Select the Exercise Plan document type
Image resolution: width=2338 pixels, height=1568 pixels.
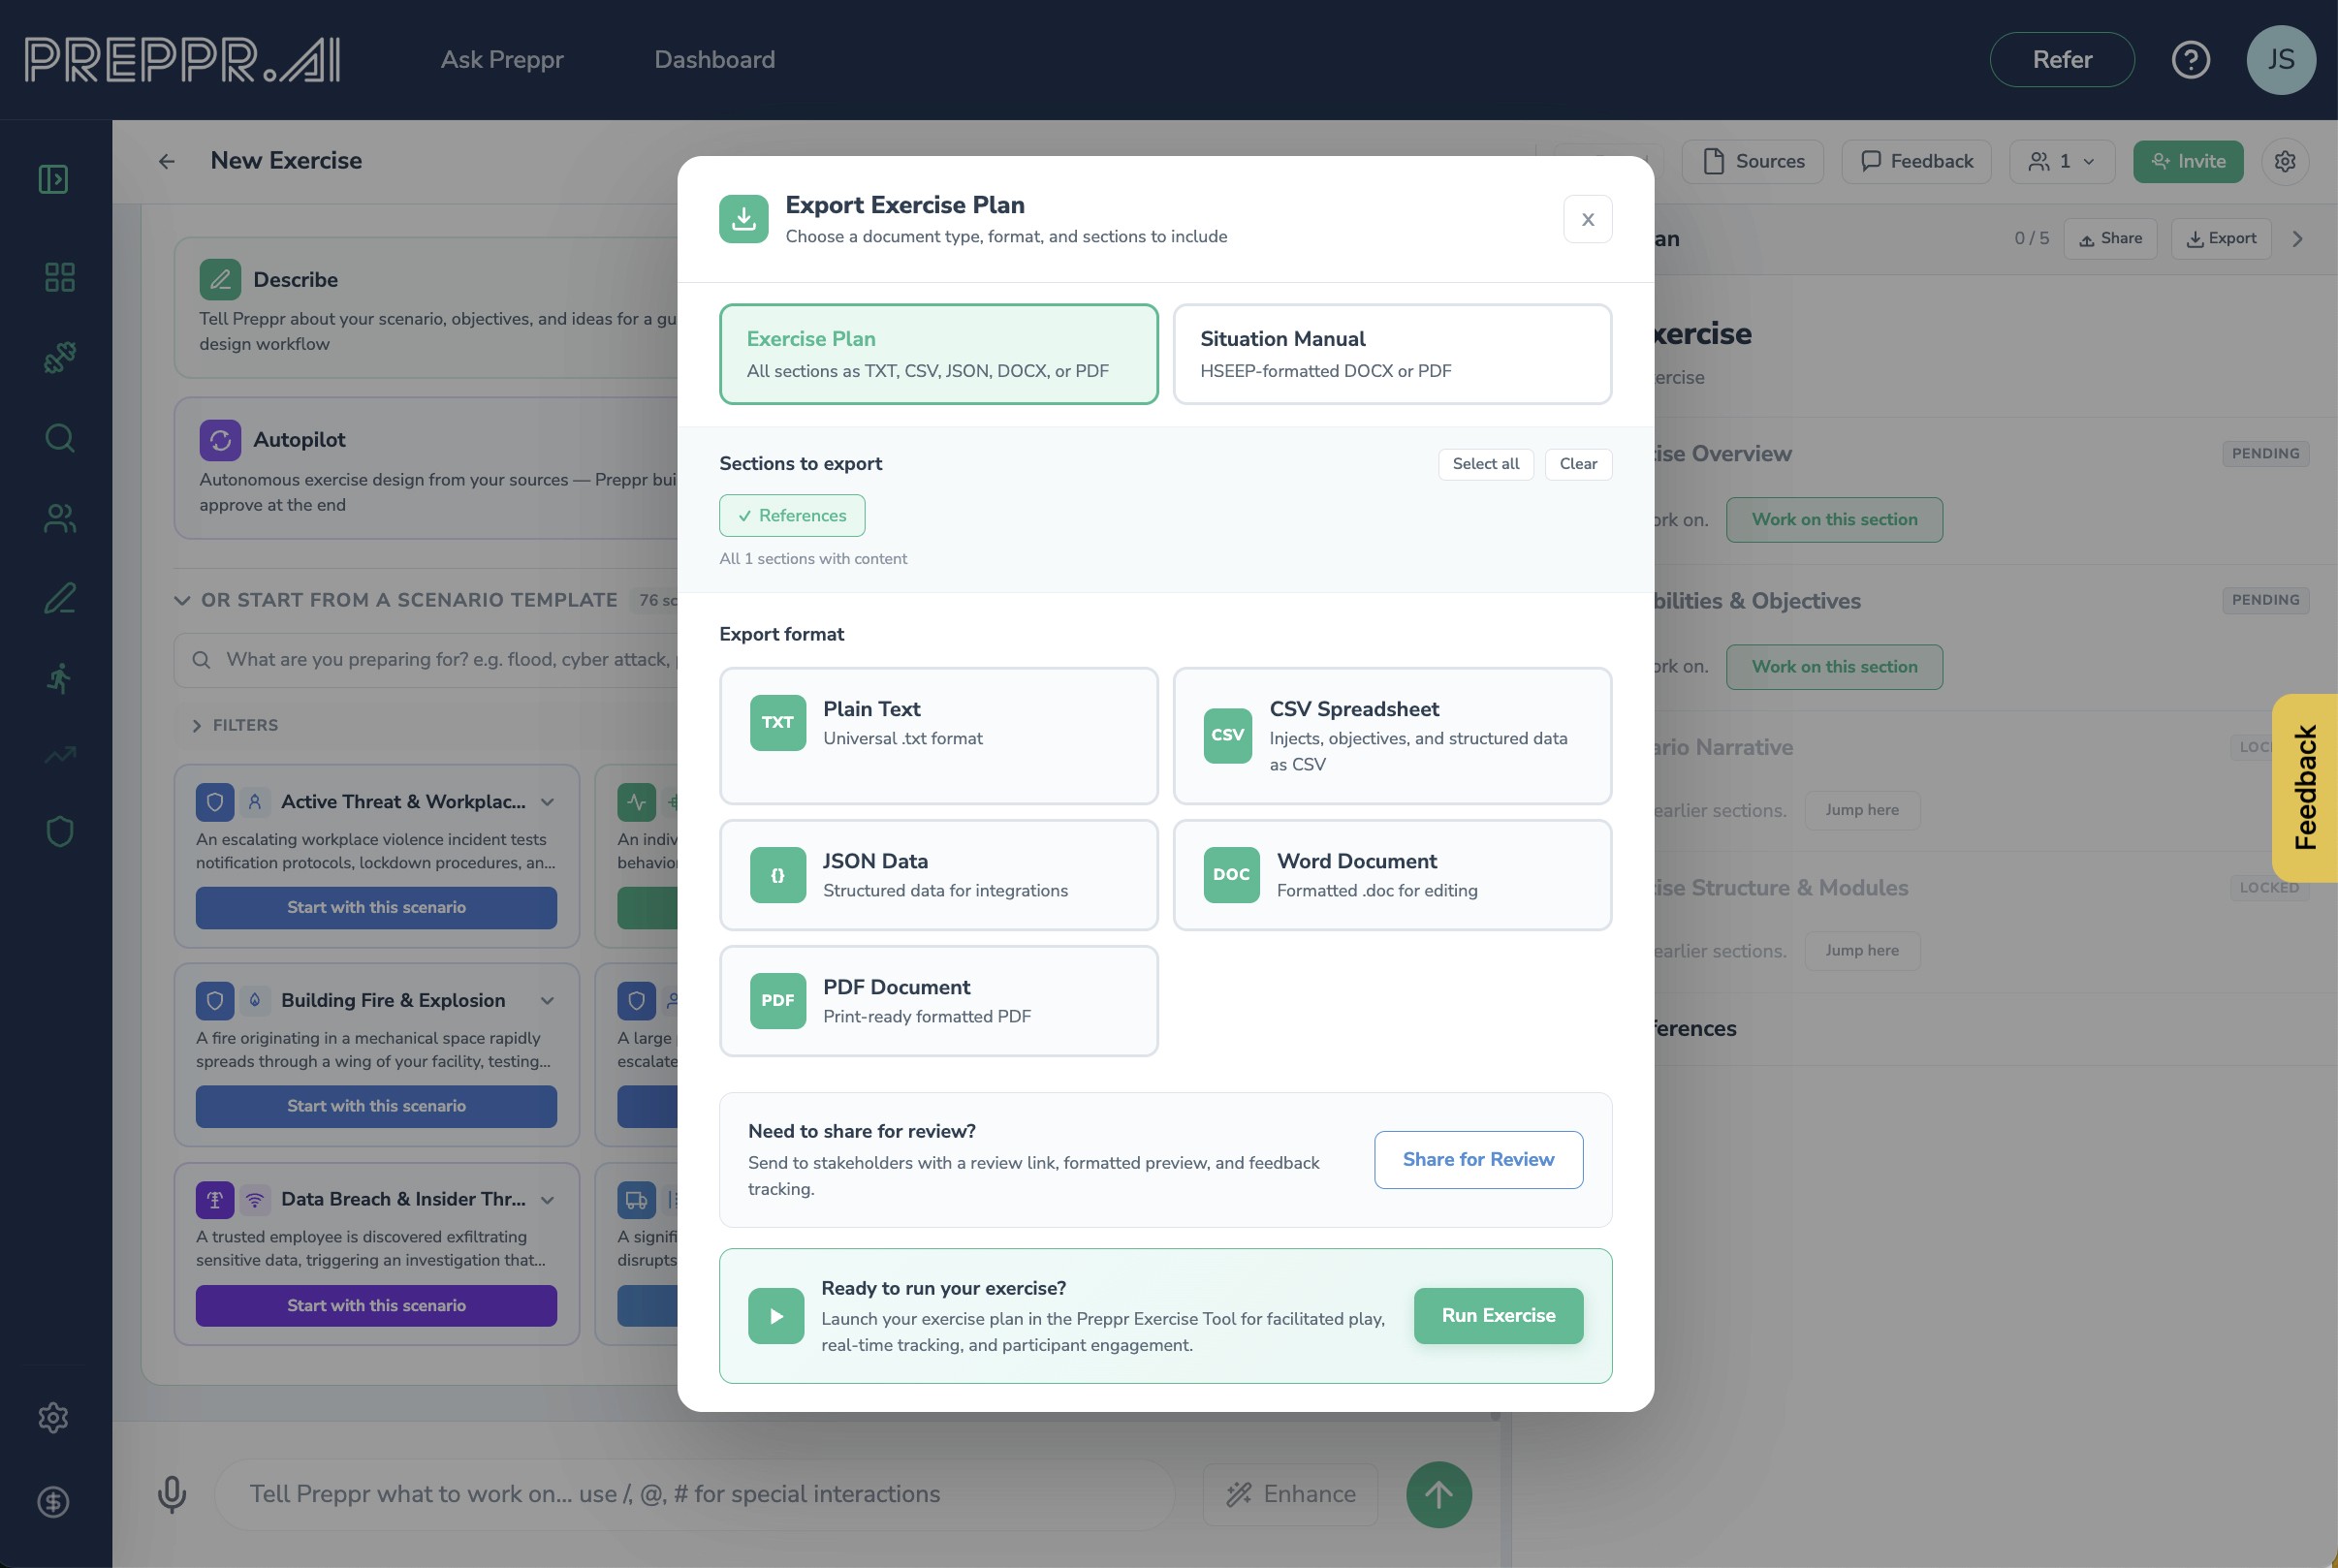(938, 354)
